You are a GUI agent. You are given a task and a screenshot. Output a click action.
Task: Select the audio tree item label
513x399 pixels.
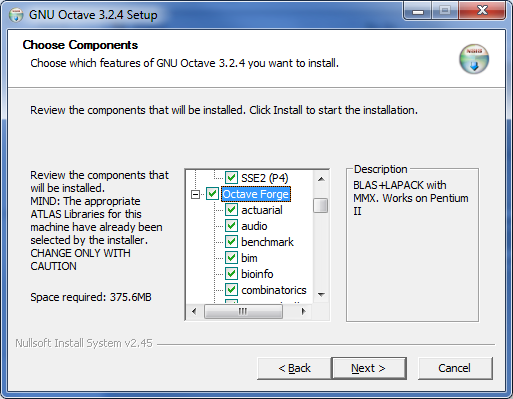(x=254, y=226)
